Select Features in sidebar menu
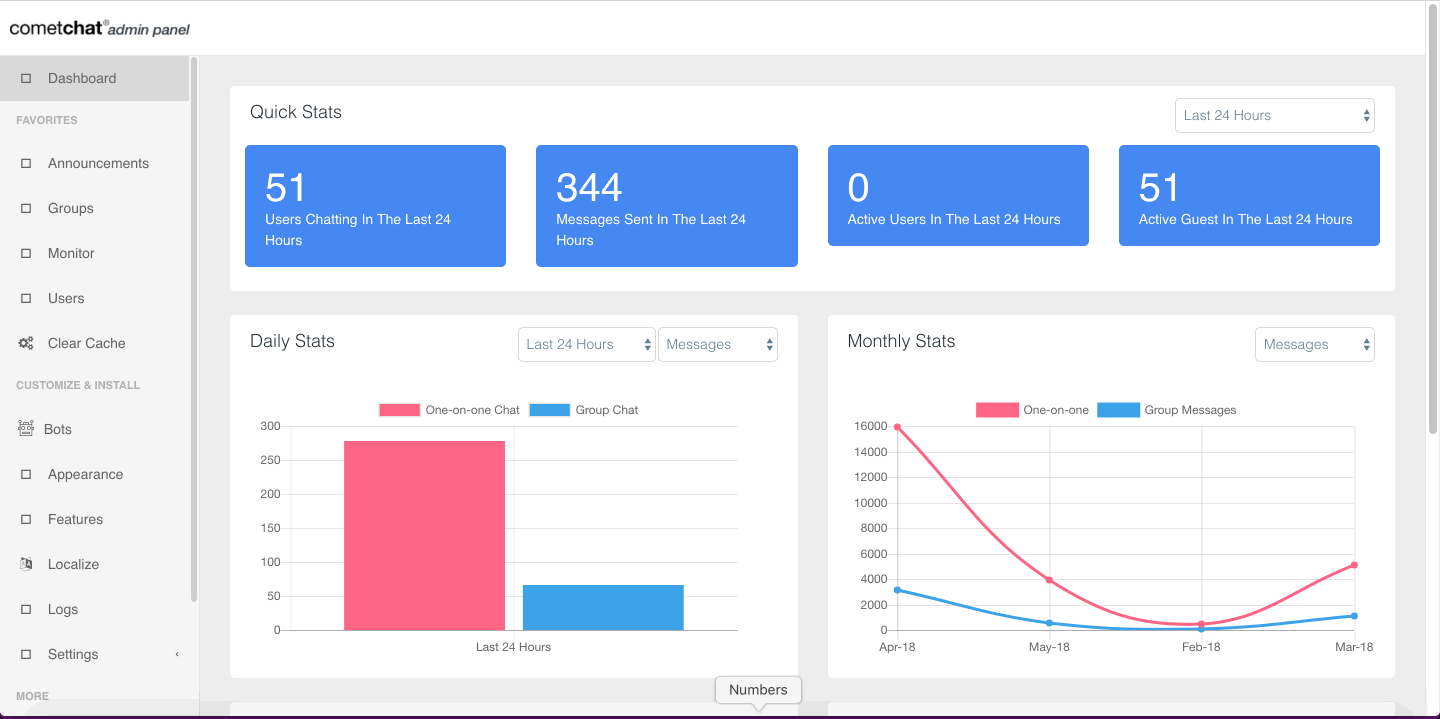Screen dimensions: 1440x719 [75, 519]
